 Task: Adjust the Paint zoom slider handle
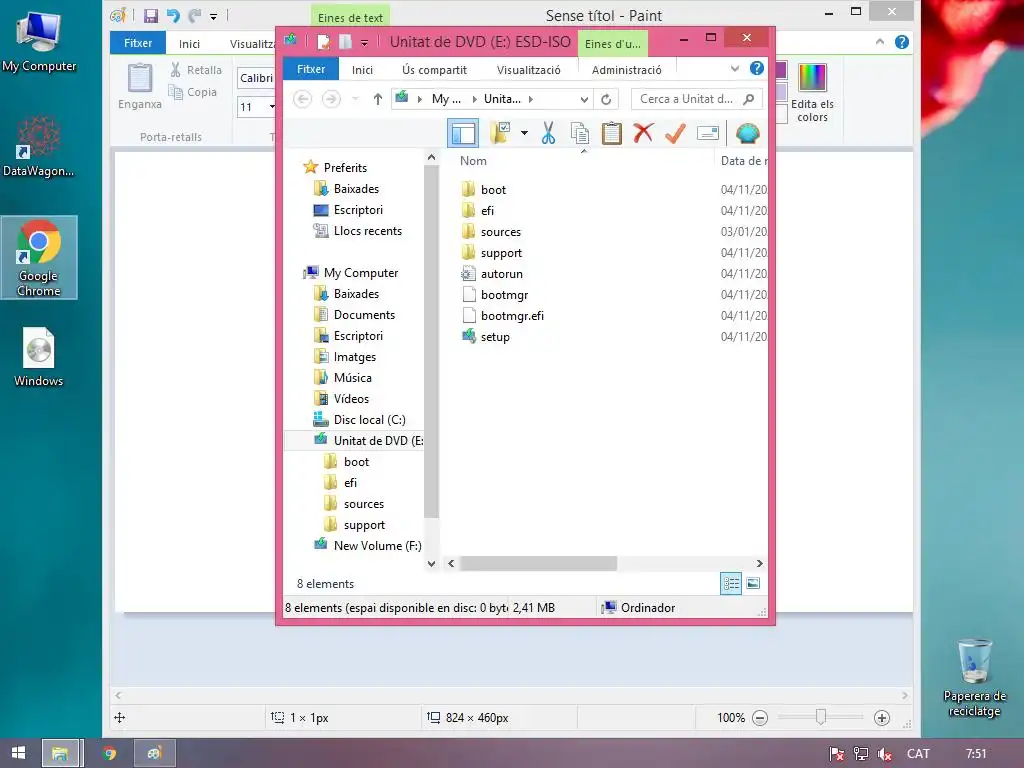[x=820, y=717]
